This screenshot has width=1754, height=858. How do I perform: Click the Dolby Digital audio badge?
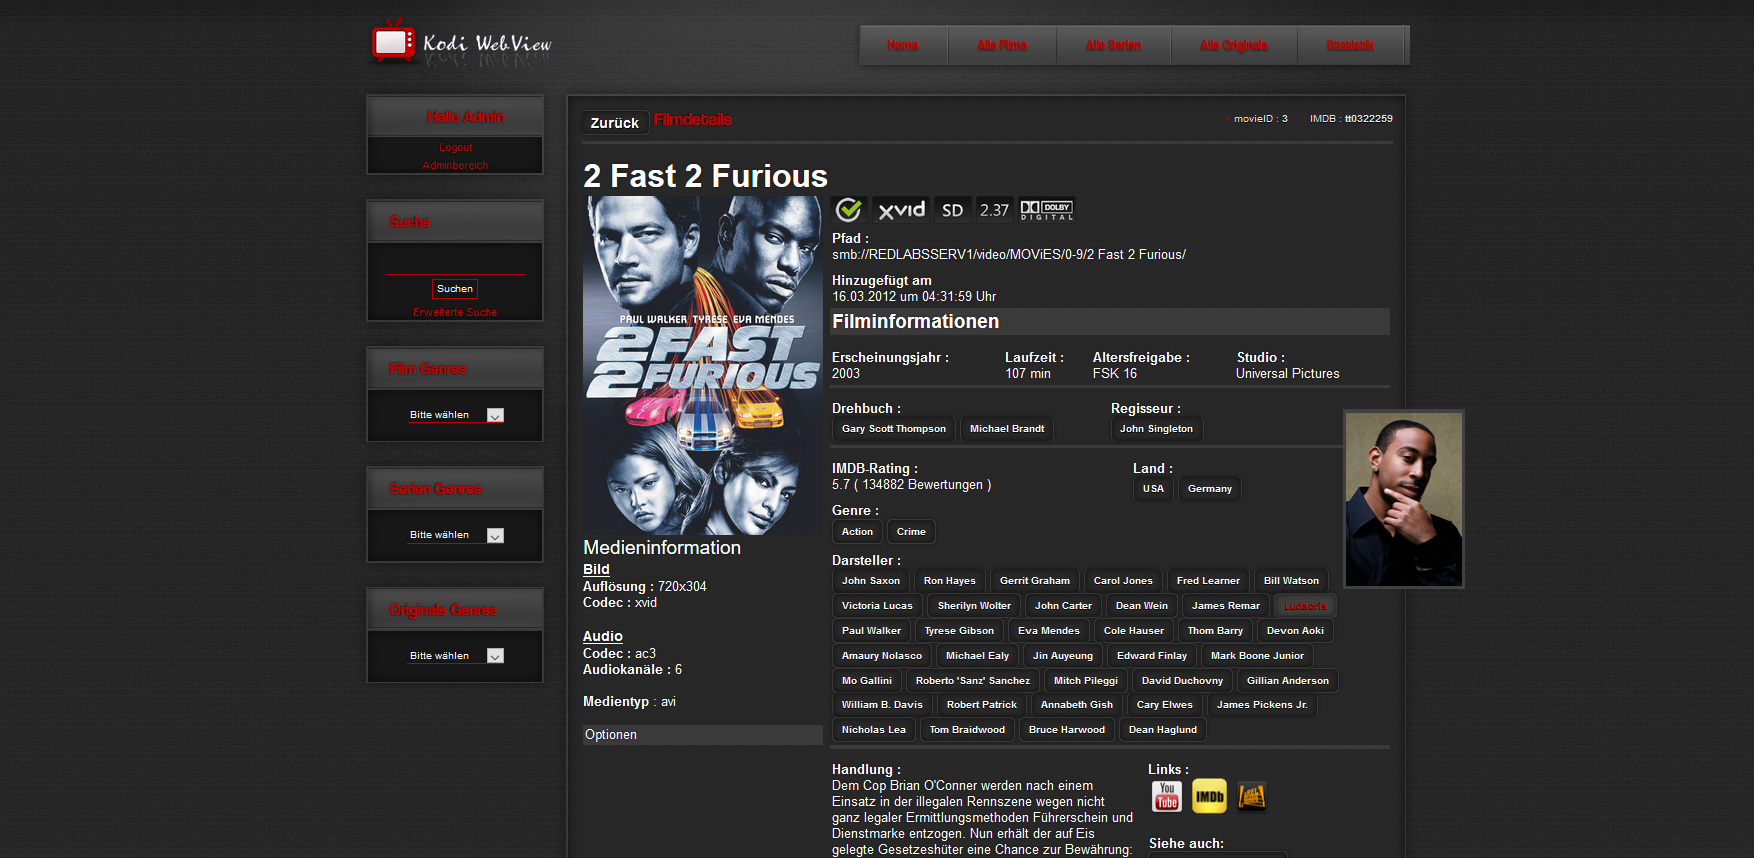1047,209
